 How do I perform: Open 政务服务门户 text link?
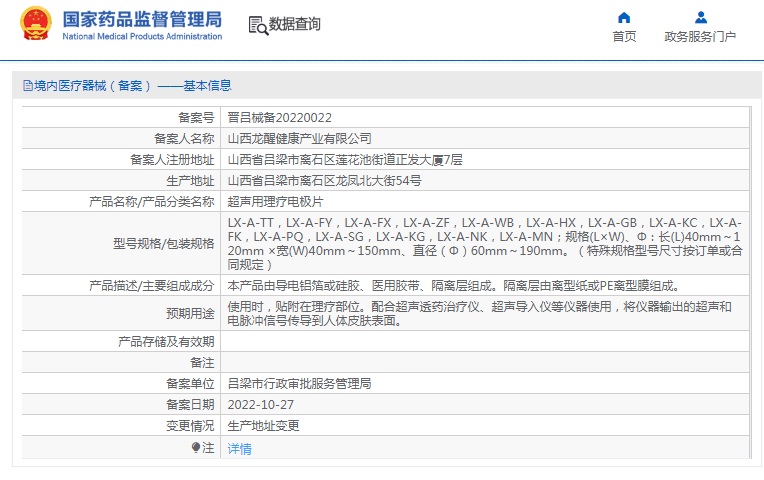pyautogui.click(x=700, y=37)
